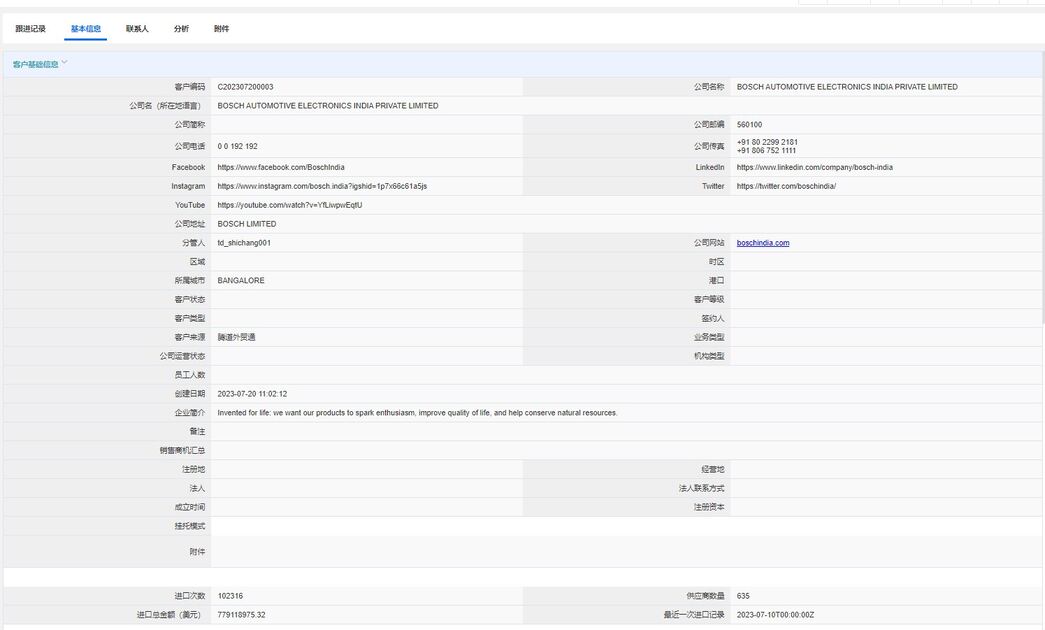Go to the 附件 tab
The width and height of the screenshot is (1045, 630).
(222, 29)
